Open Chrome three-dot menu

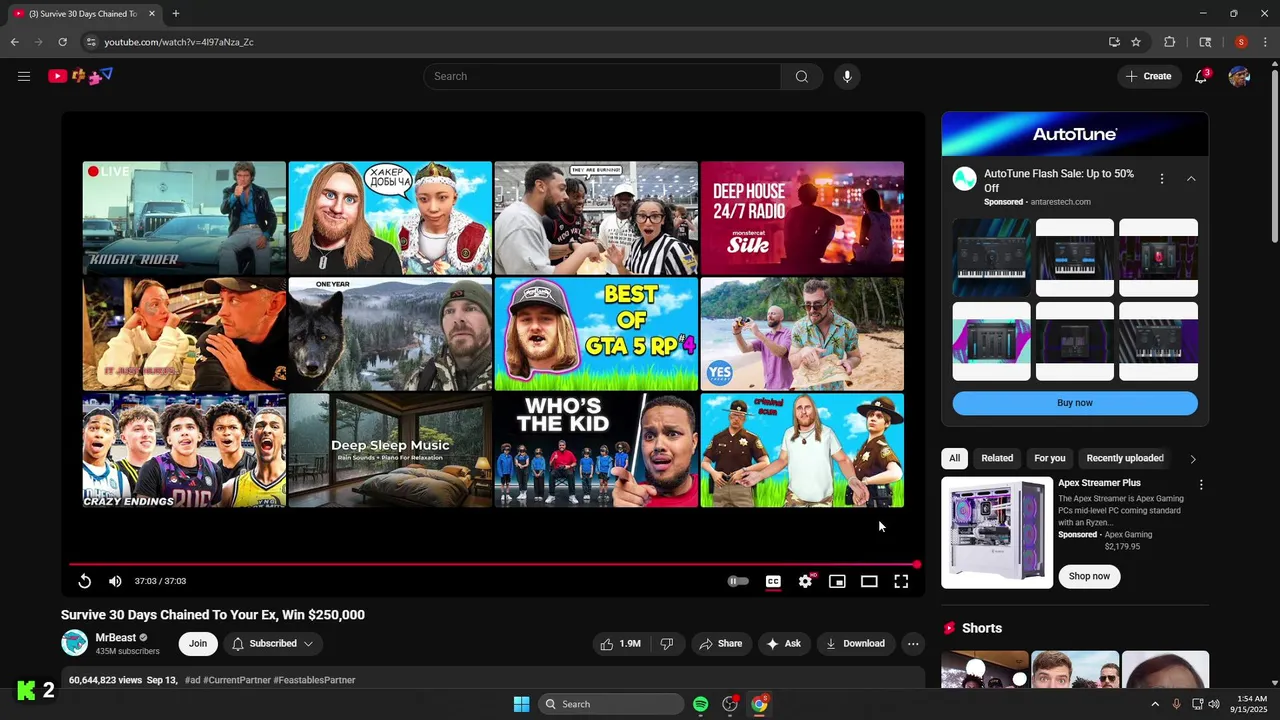click(x=1266, y=42)
